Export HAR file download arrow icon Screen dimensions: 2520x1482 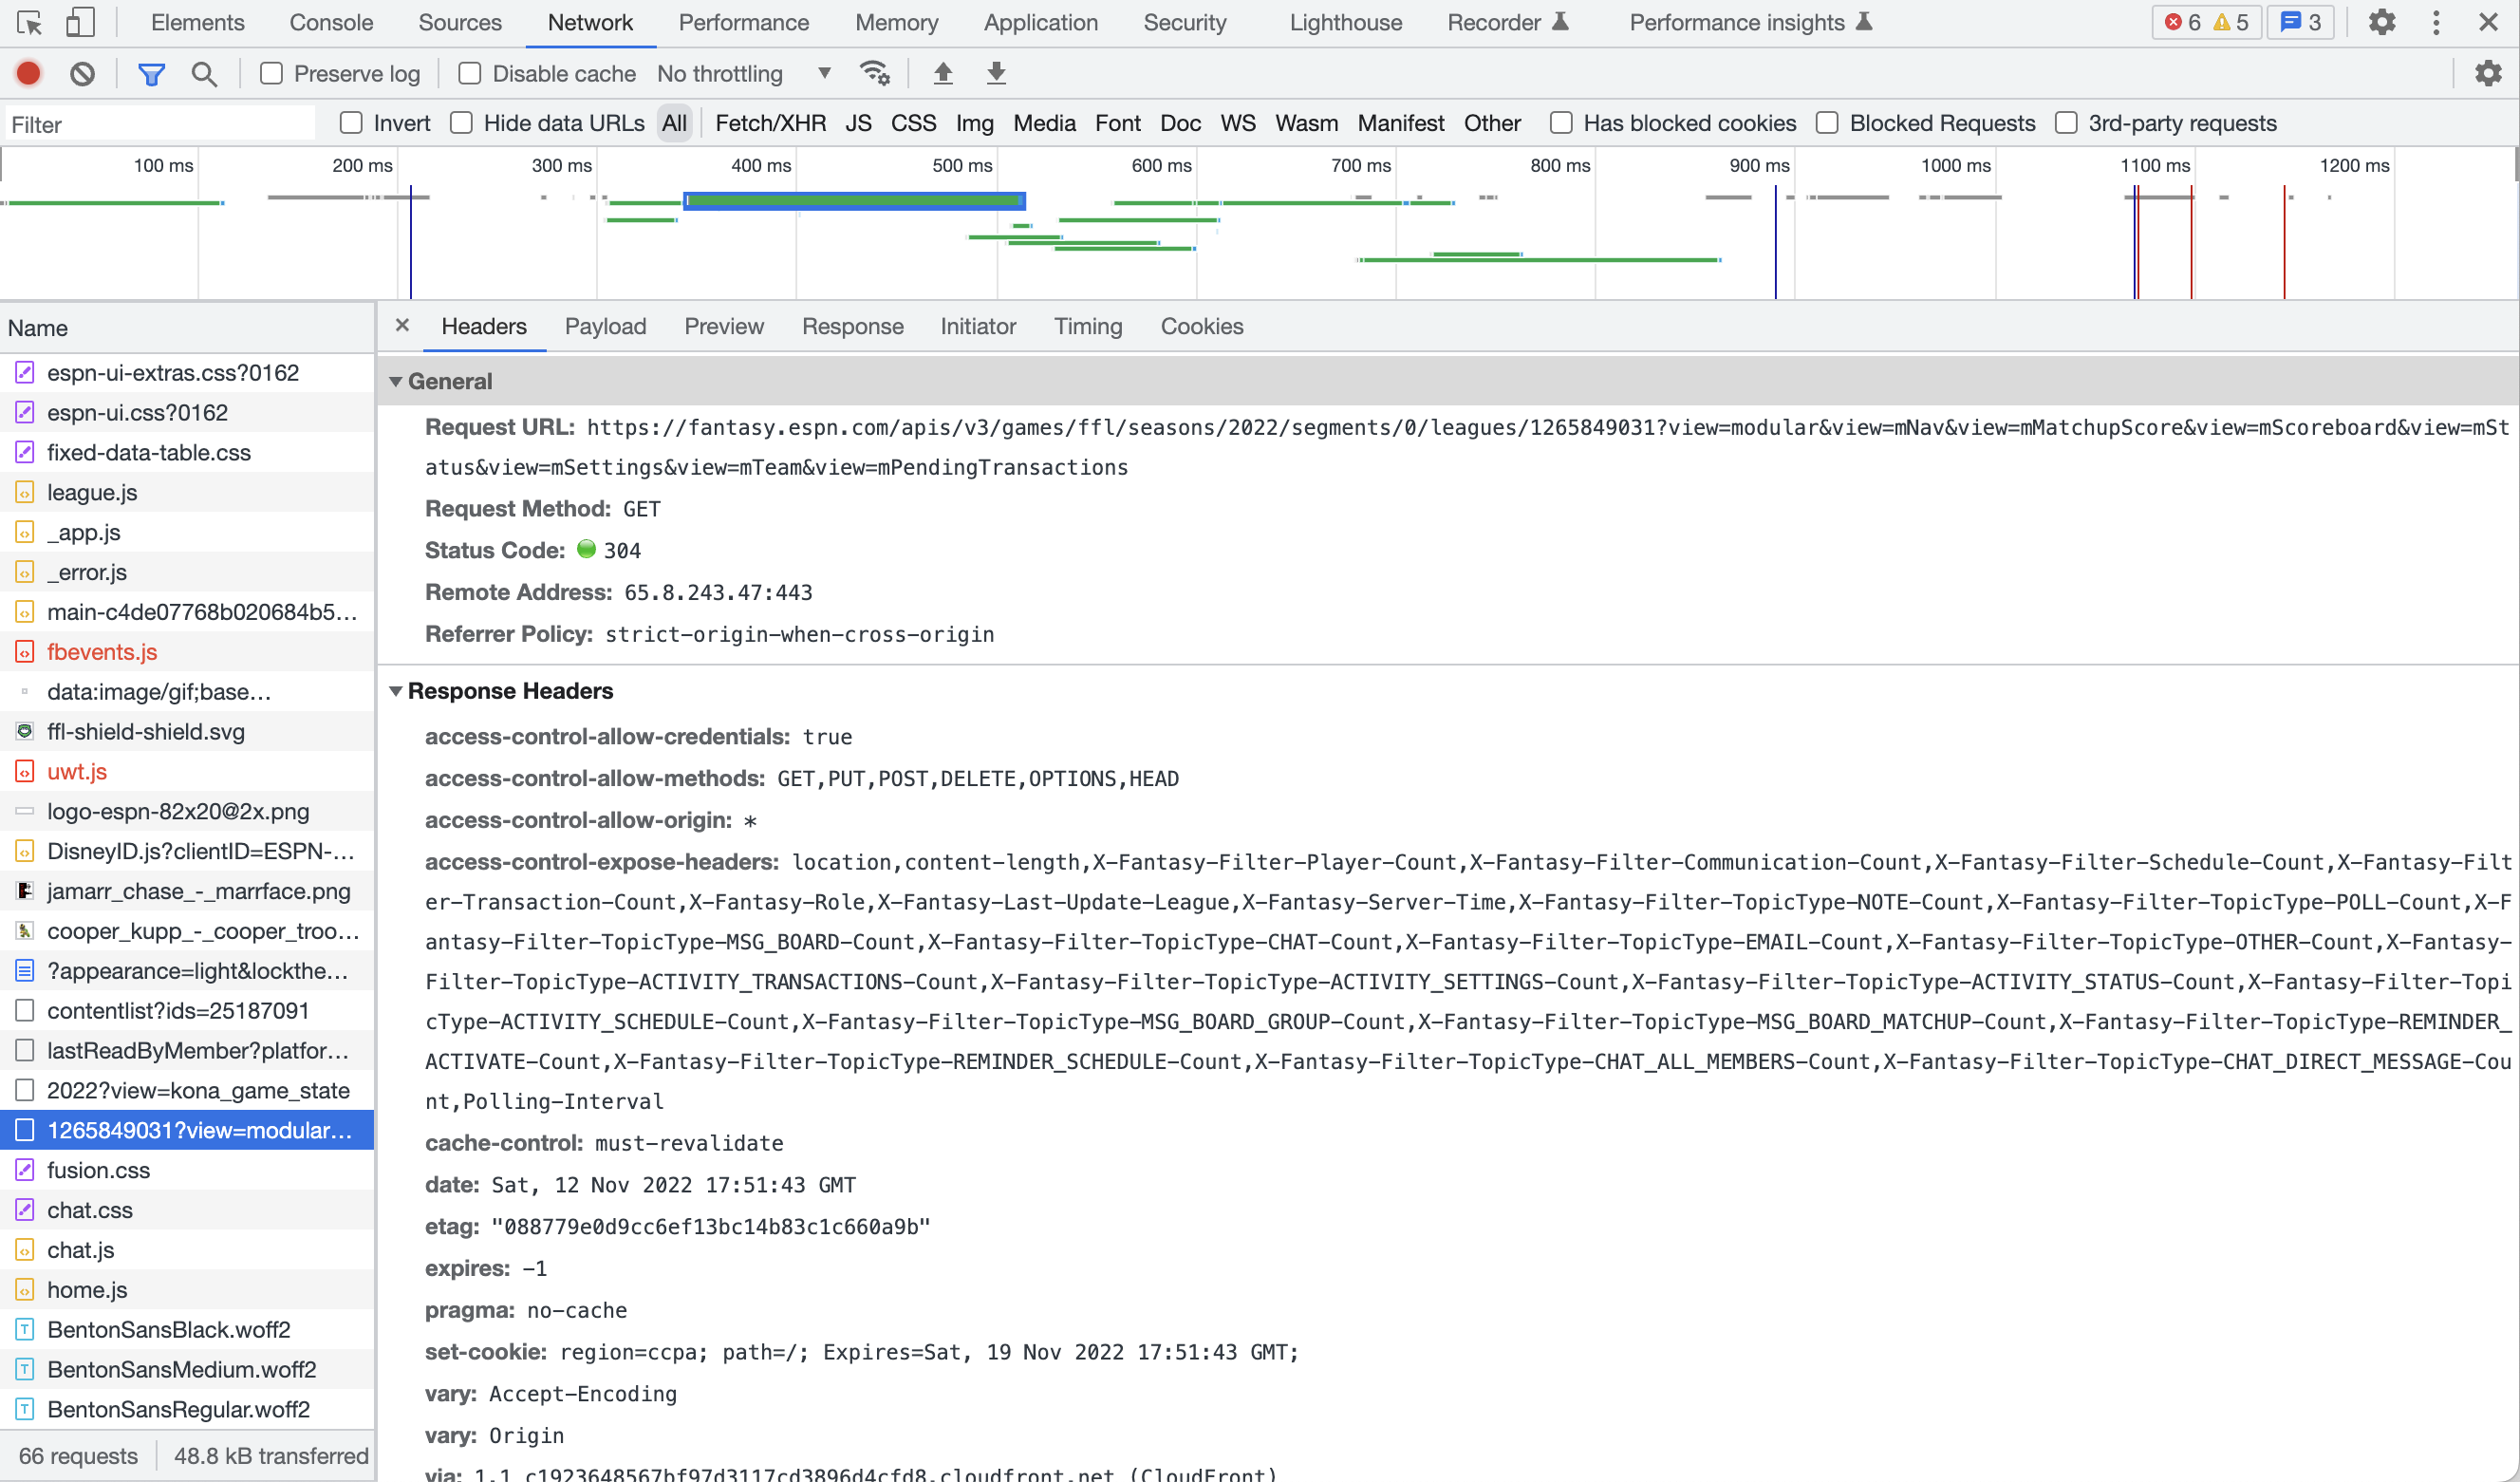996,73
